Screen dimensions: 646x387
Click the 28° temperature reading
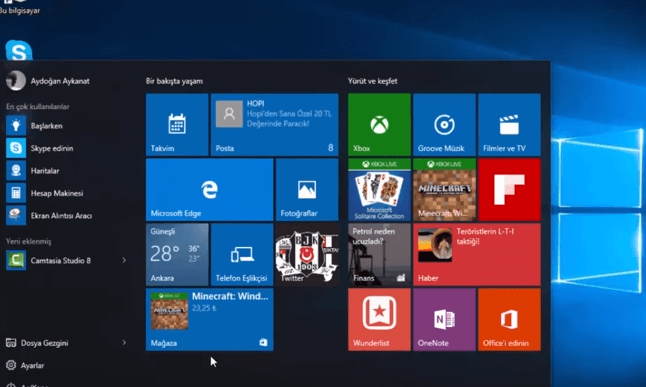tap(164, 254)
